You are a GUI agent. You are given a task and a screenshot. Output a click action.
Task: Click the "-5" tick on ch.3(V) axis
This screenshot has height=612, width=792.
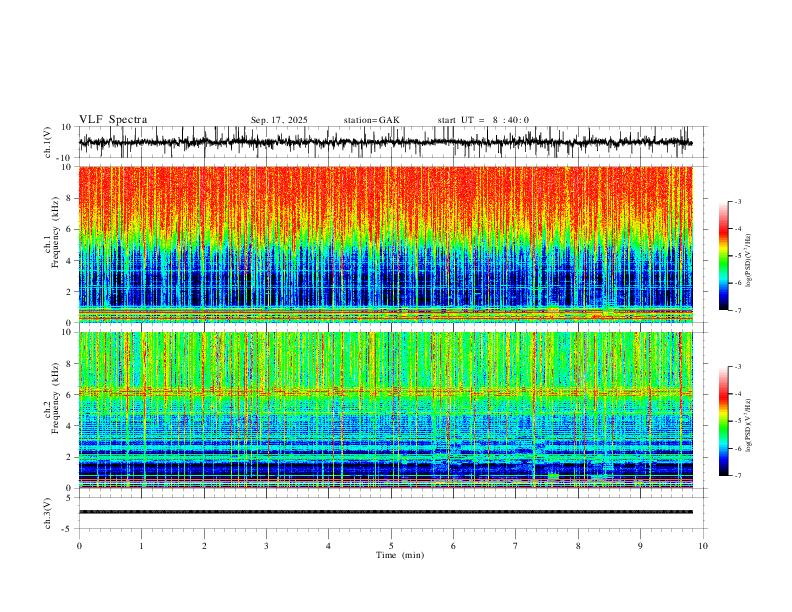68,529
